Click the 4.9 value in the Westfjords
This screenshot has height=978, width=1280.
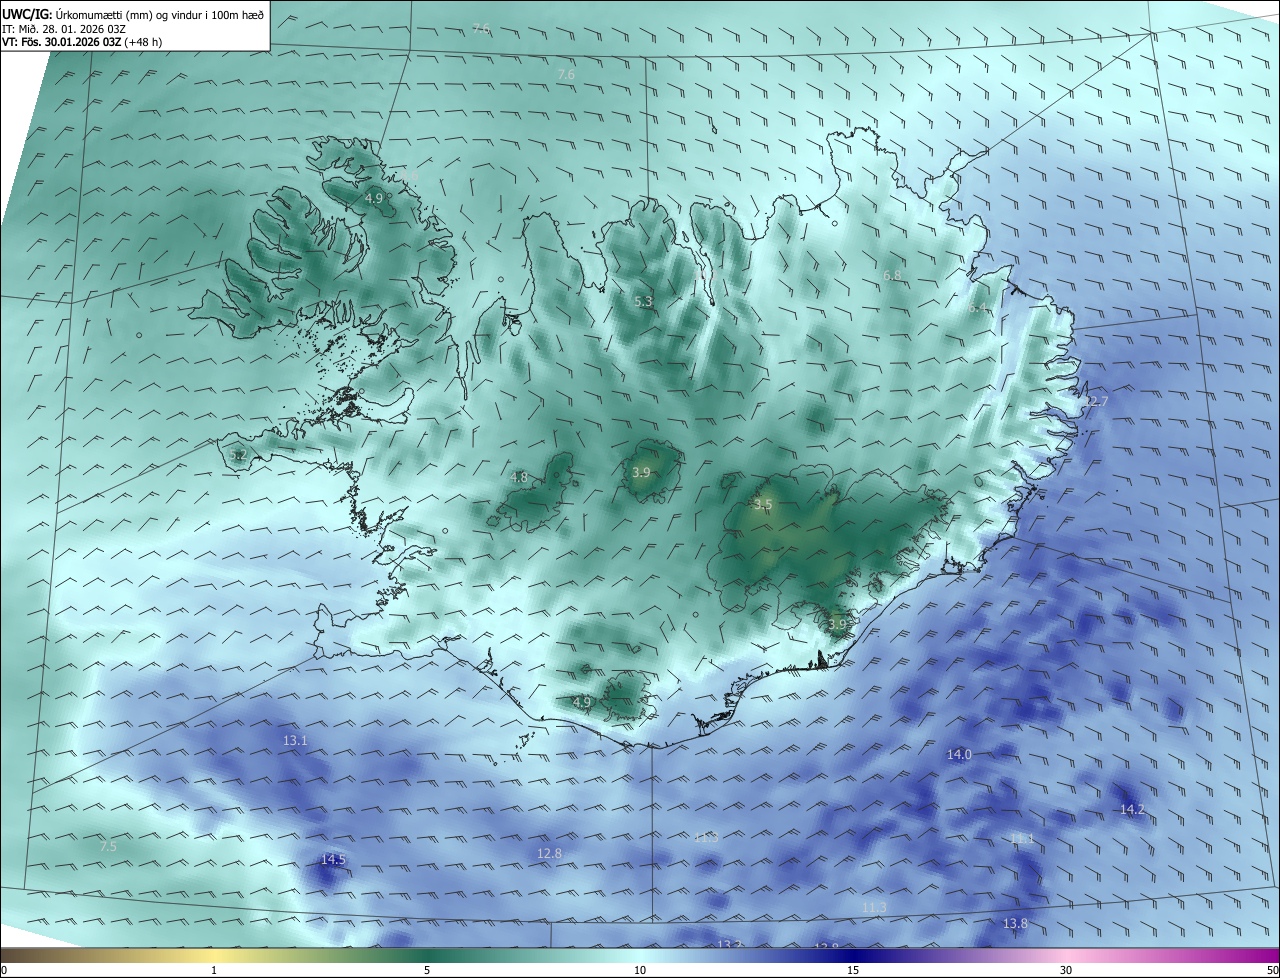pos(373,199)
